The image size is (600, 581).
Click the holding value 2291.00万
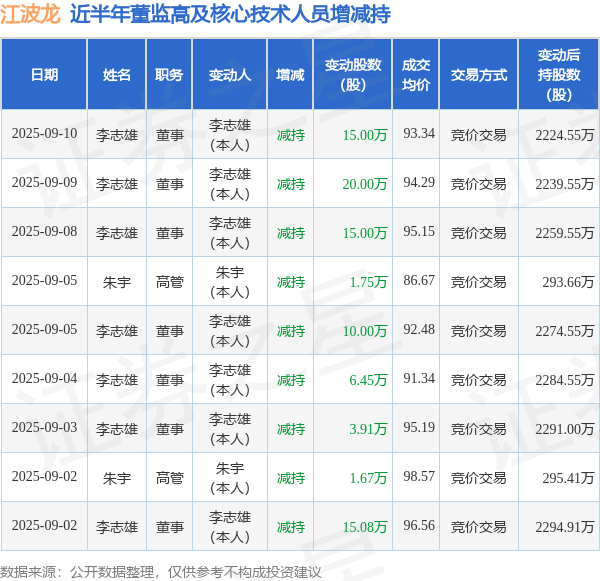(564, 429)
